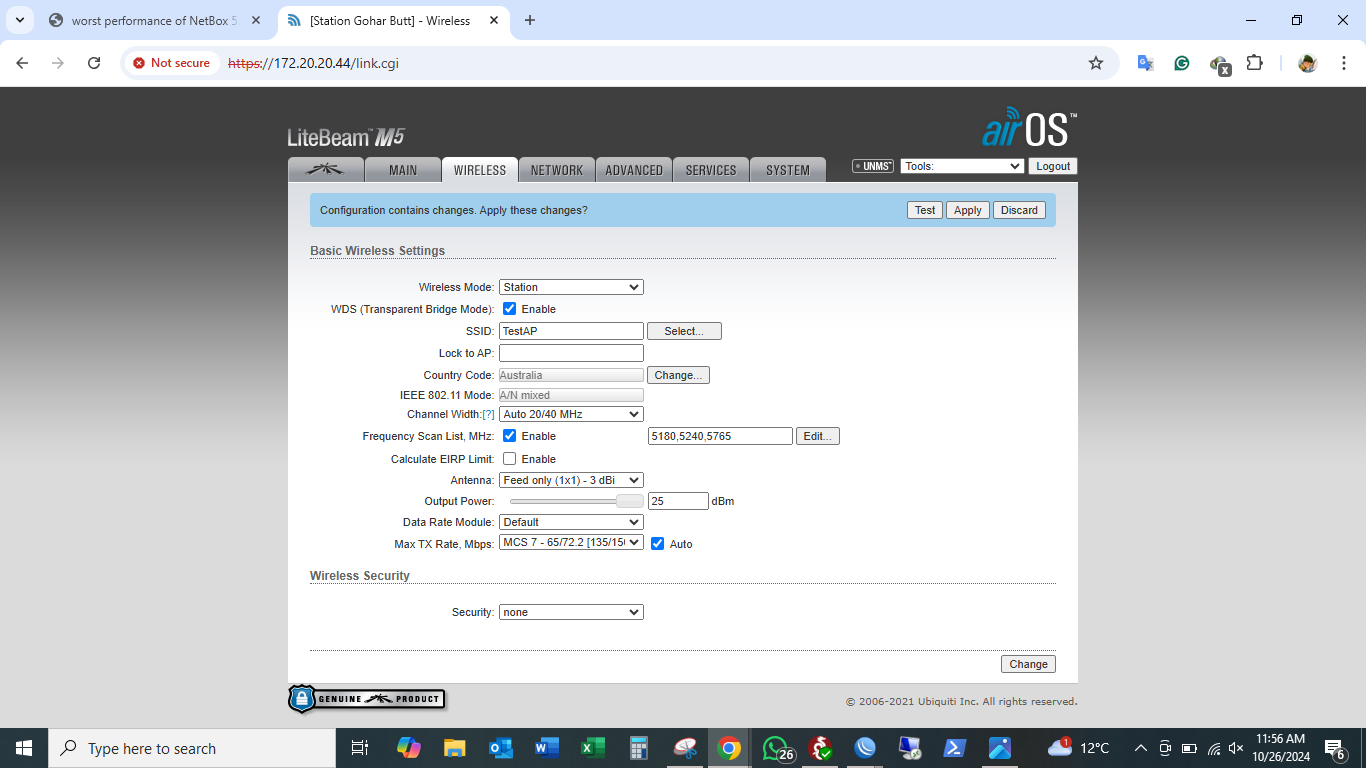Click the taskbar search box
This screenshot has width=1366, height=768.
tap(192, 748)
